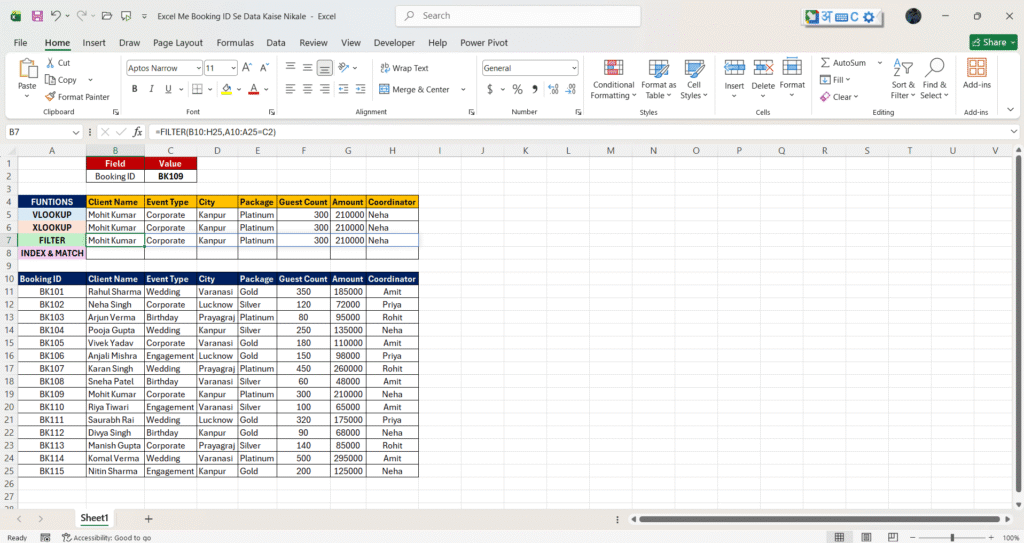Click the Save icon in title bar

click(37, 16)
